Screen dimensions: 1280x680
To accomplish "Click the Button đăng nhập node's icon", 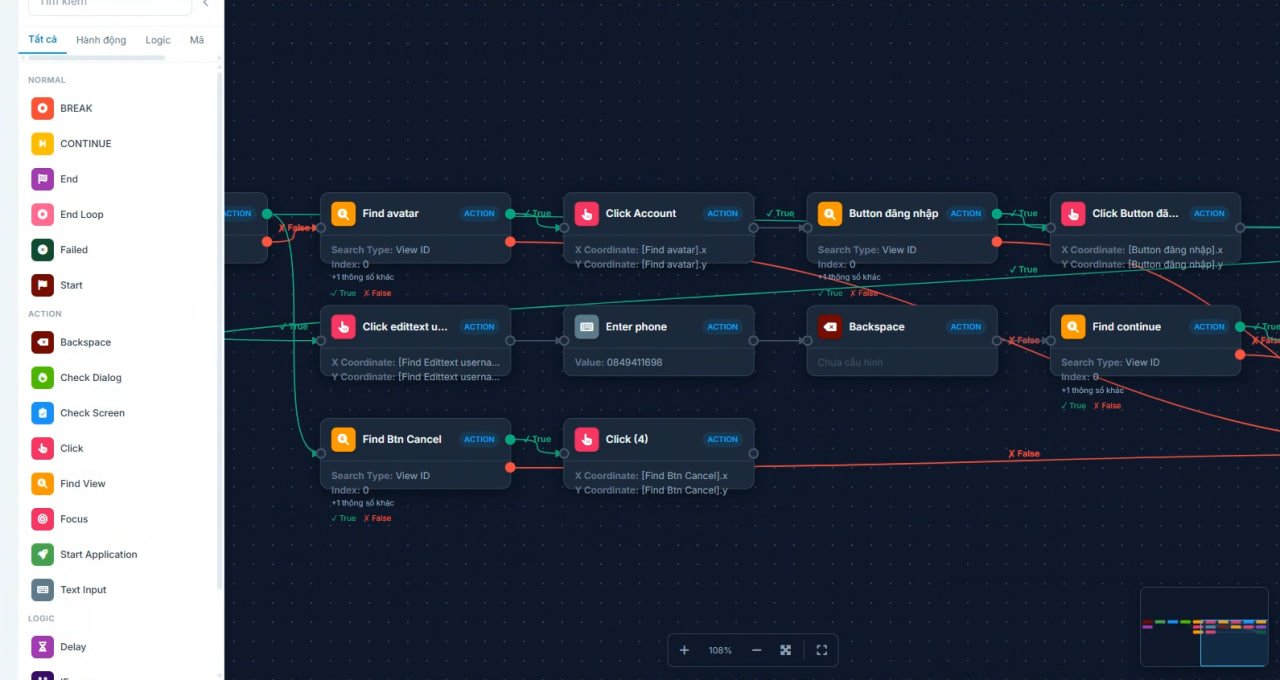I will [x=829, y=214].
